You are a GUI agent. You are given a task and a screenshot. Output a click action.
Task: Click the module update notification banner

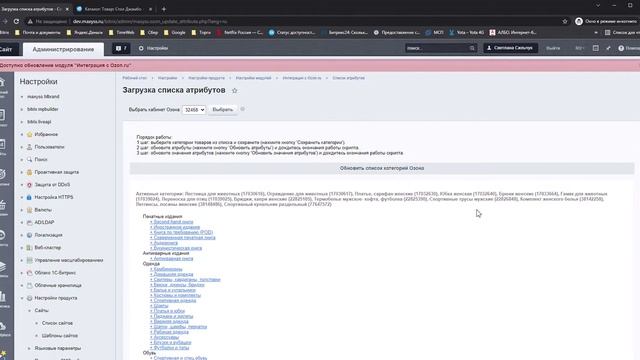(320, 65)
